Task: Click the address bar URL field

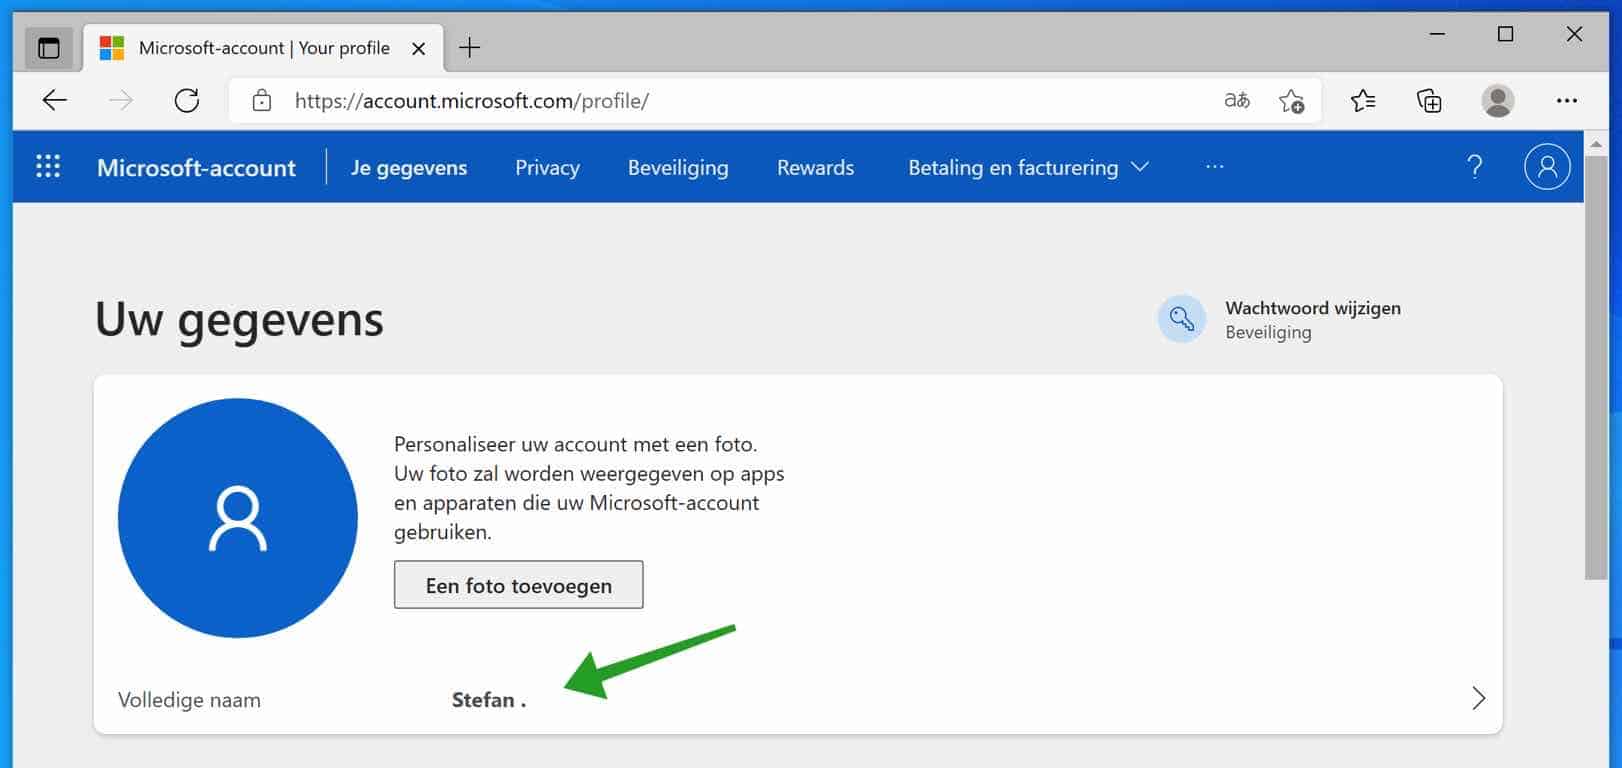Action: pyautogui.click(x=700, y=100)
